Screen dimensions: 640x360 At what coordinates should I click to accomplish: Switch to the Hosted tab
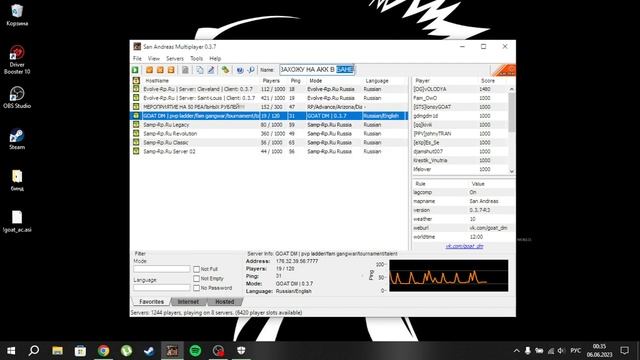(224, 302)
